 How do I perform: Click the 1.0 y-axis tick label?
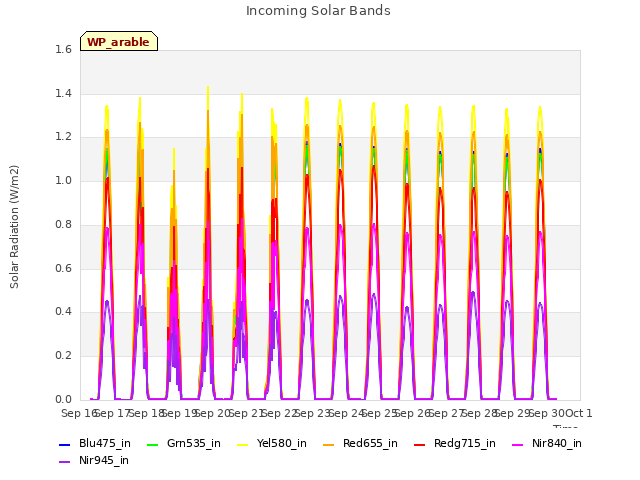[x=63, y=180]
